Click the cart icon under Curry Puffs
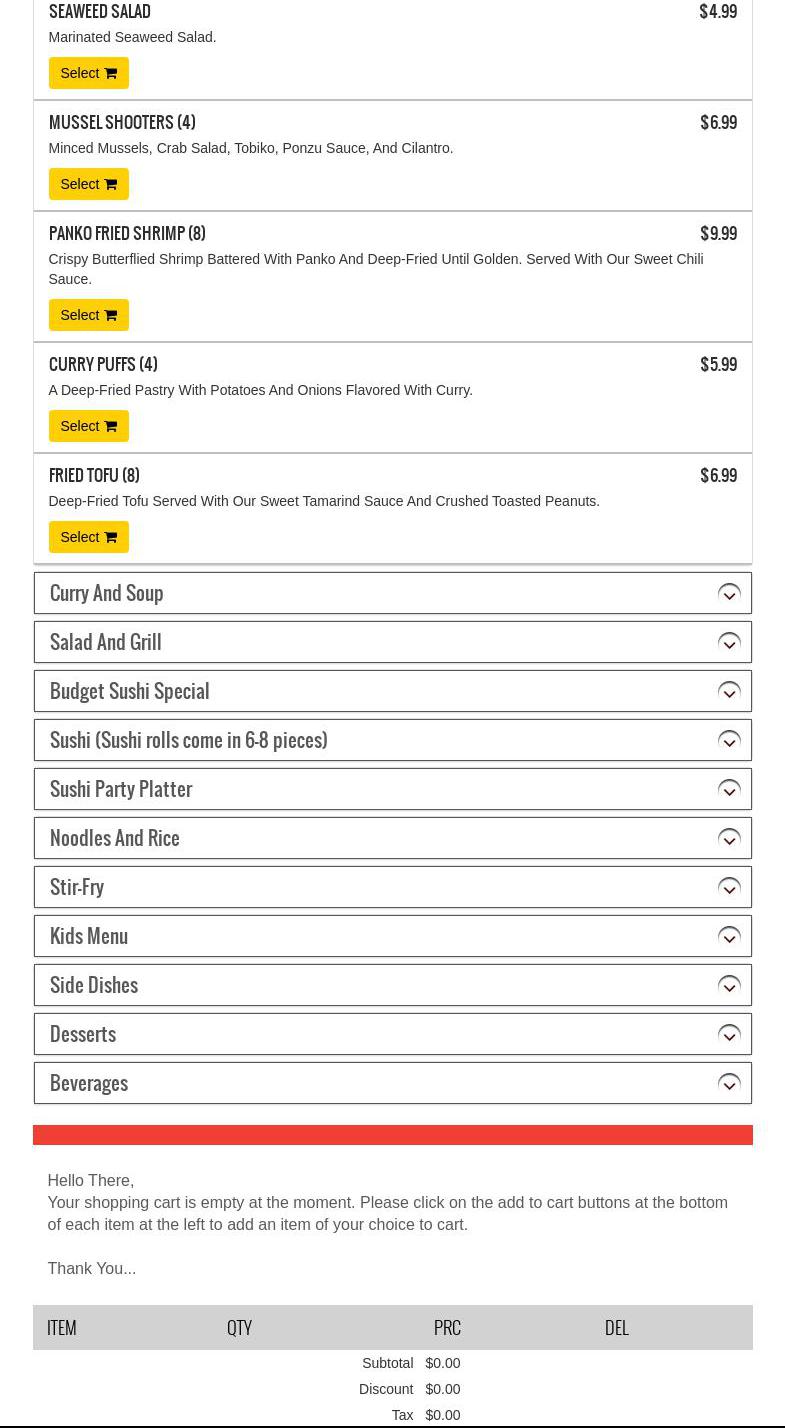Viewport: 785px width, 1428px height. click(110, 426)
